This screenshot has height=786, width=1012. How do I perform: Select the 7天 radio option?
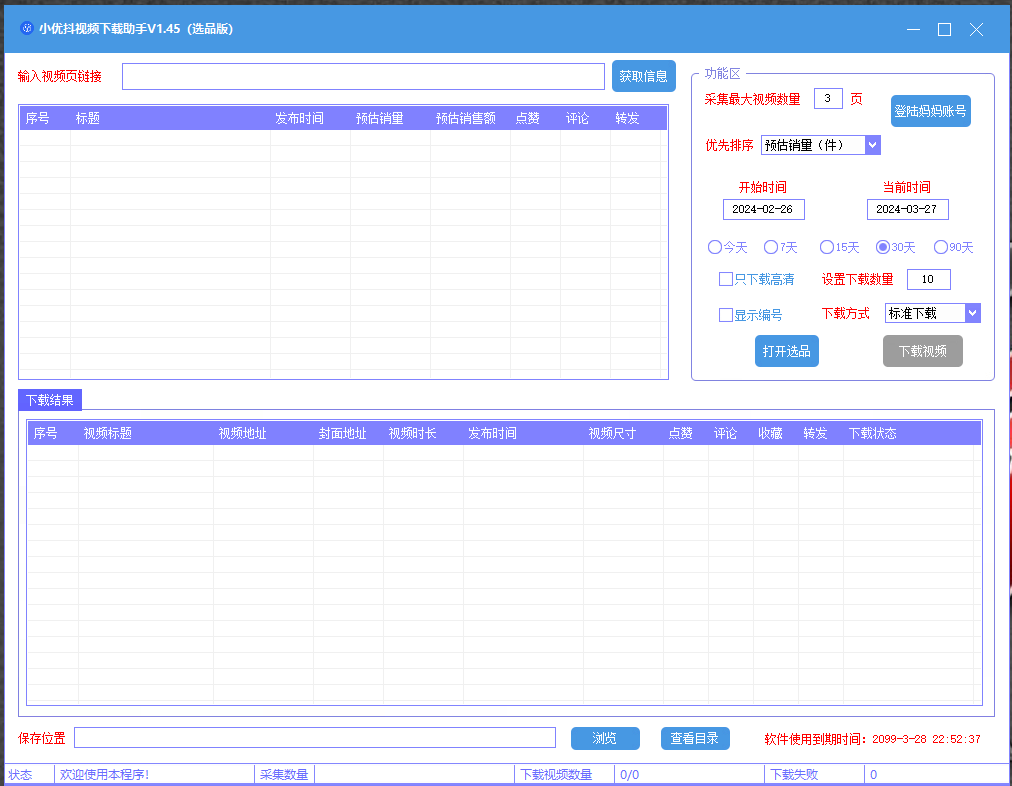(771, 247)
